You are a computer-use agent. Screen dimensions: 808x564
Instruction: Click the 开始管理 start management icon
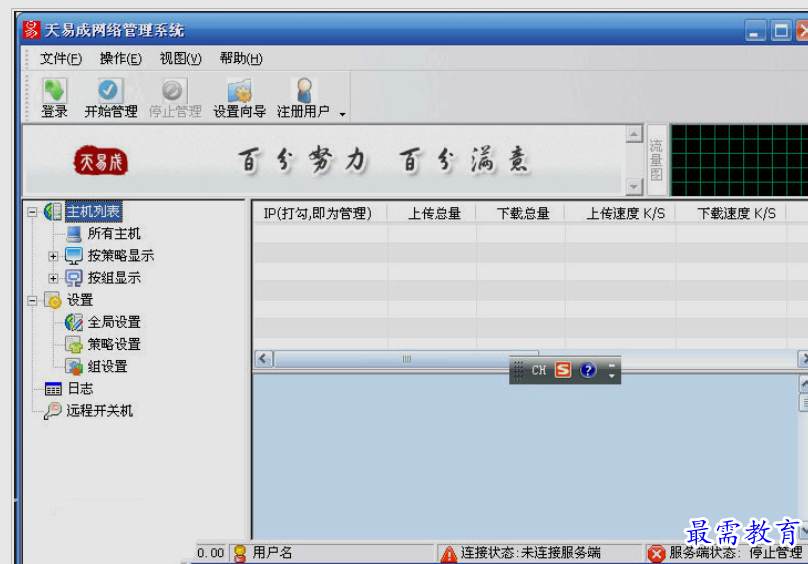point(110,91)
